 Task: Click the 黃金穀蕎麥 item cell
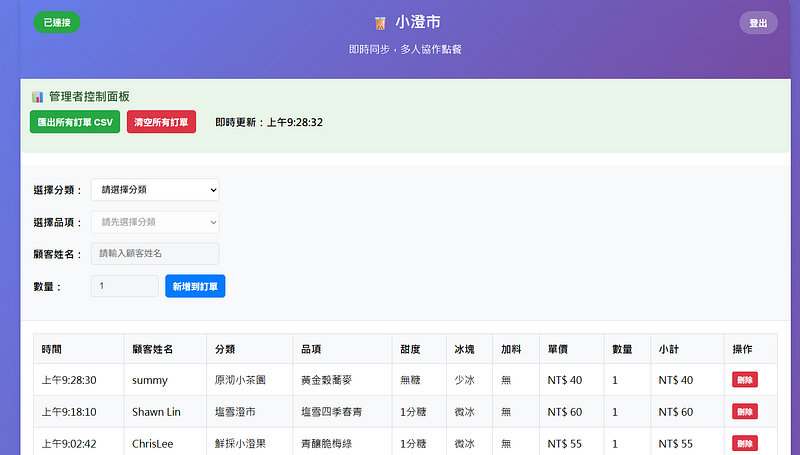pos(342,380)
